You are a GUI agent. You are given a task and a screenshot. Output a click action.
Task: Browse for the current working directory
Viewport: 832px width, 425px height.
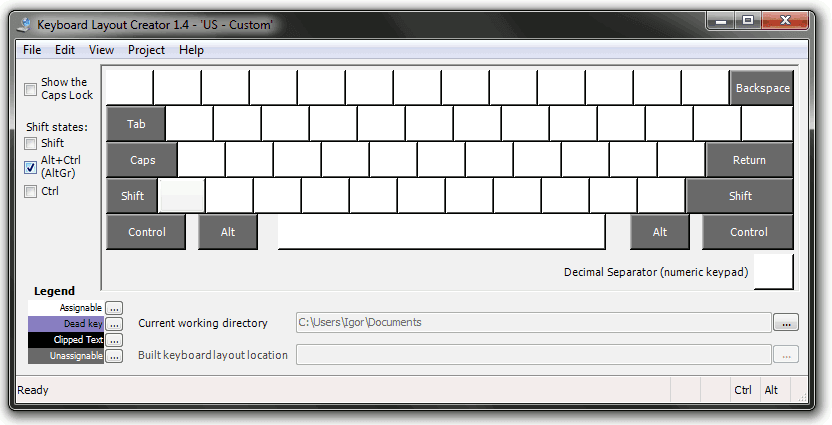coord(786,323)
